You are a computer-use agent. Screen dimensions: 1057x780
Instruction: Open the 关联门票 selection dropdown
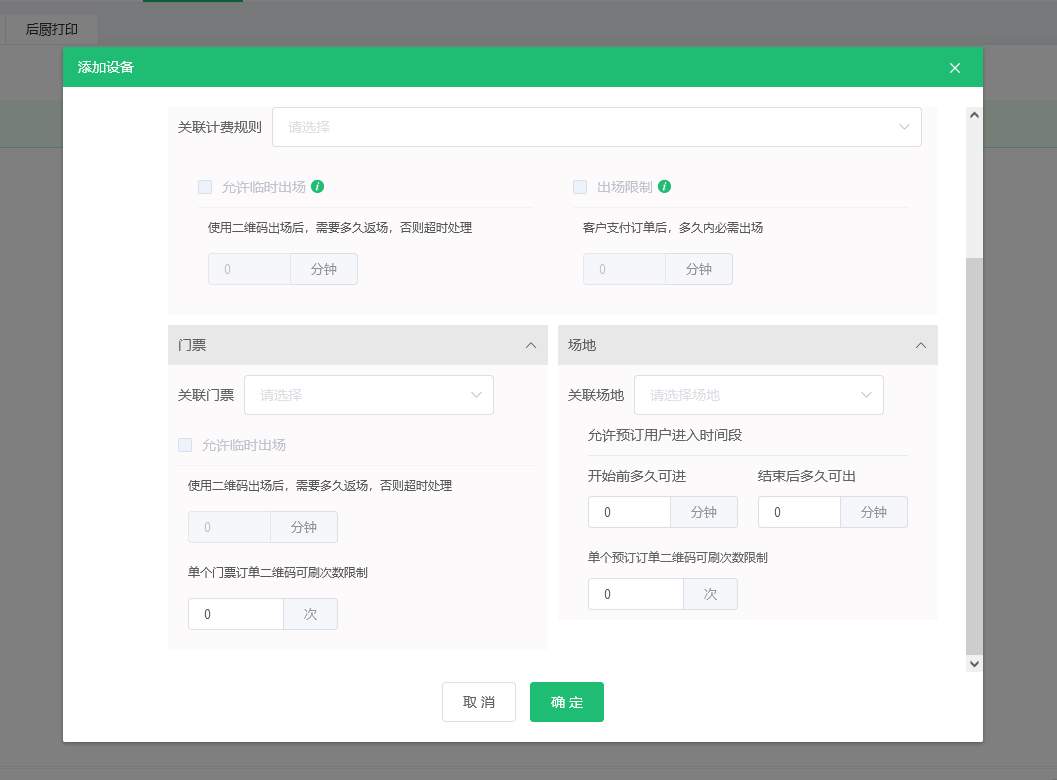[x=369, y=395]
